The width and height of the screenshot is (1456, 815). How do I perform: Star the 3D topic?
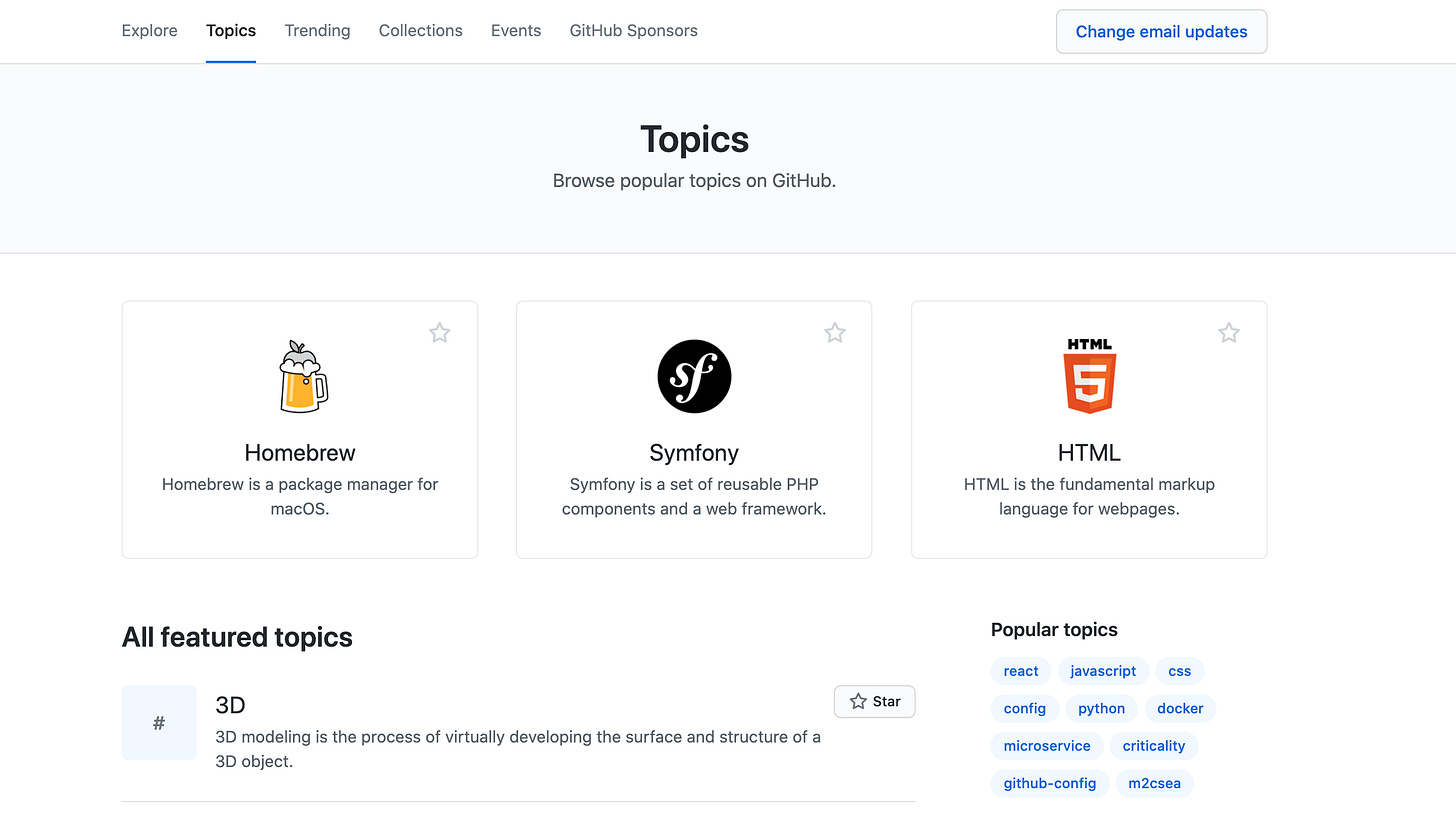[875, 702]
